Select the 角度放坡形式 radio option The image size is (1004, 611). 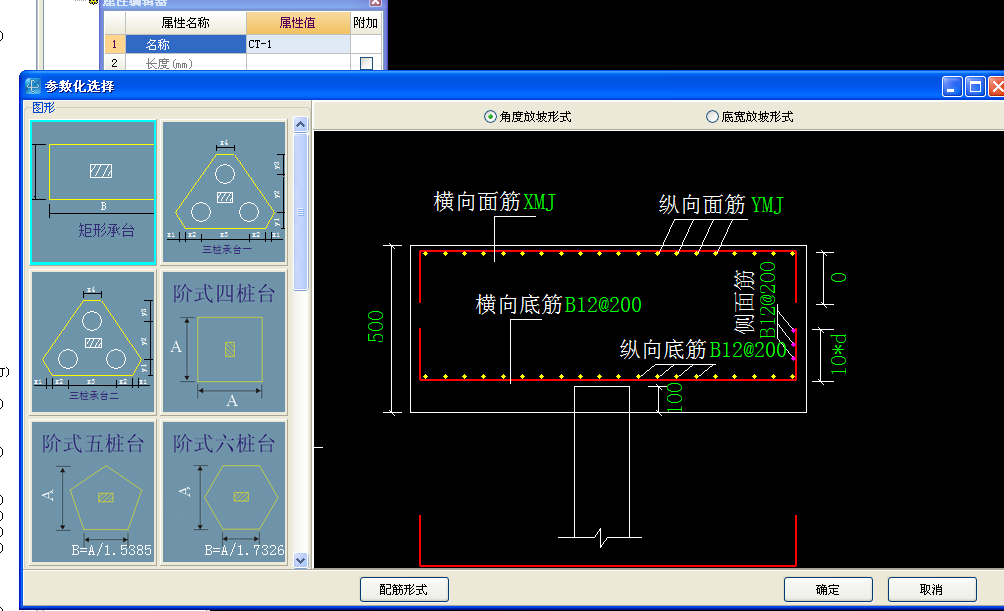[x=528, y=117]
